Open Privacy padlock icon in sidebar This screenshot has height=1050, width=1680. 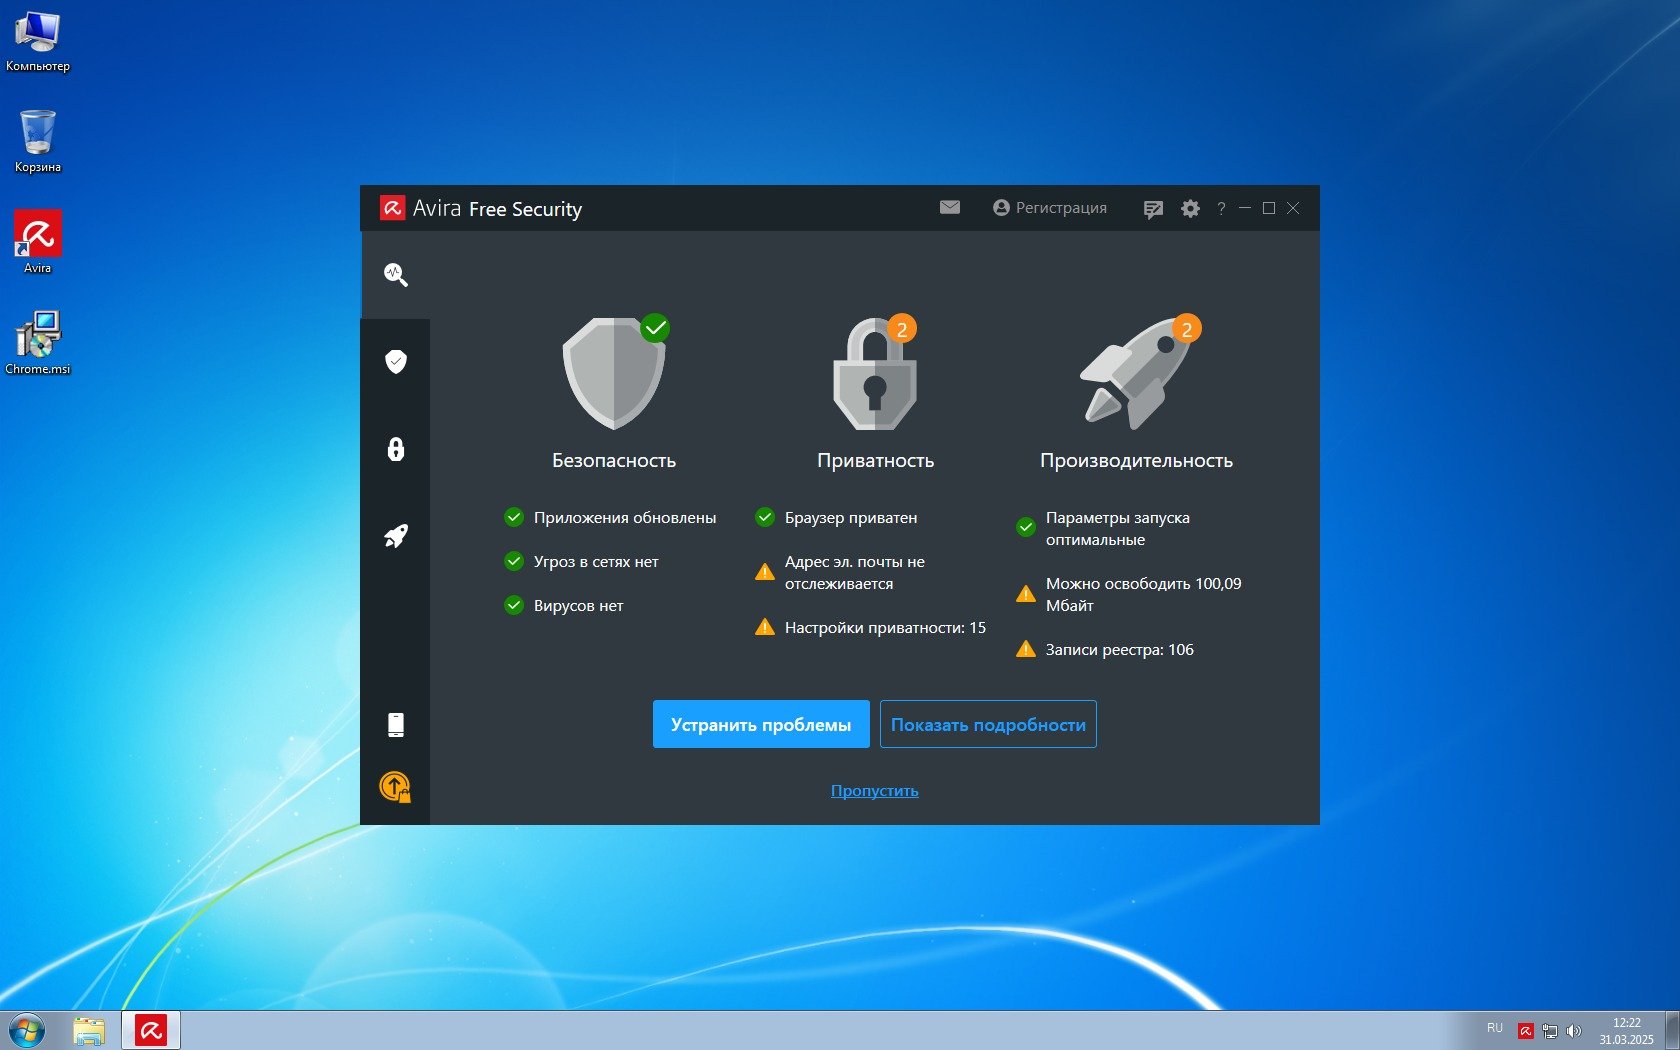pyautogui.click(x=395, y=449)
